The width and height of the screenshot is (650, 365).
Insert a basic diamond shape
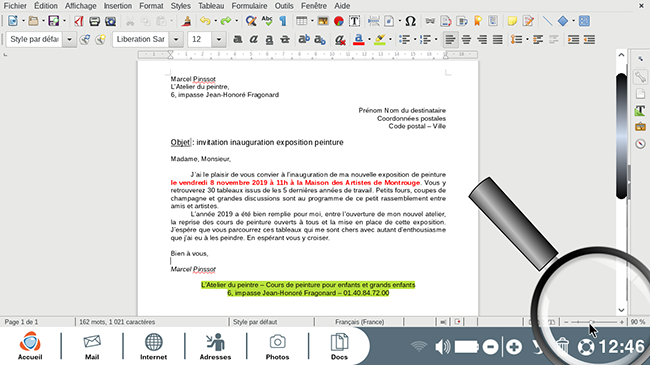563,21
